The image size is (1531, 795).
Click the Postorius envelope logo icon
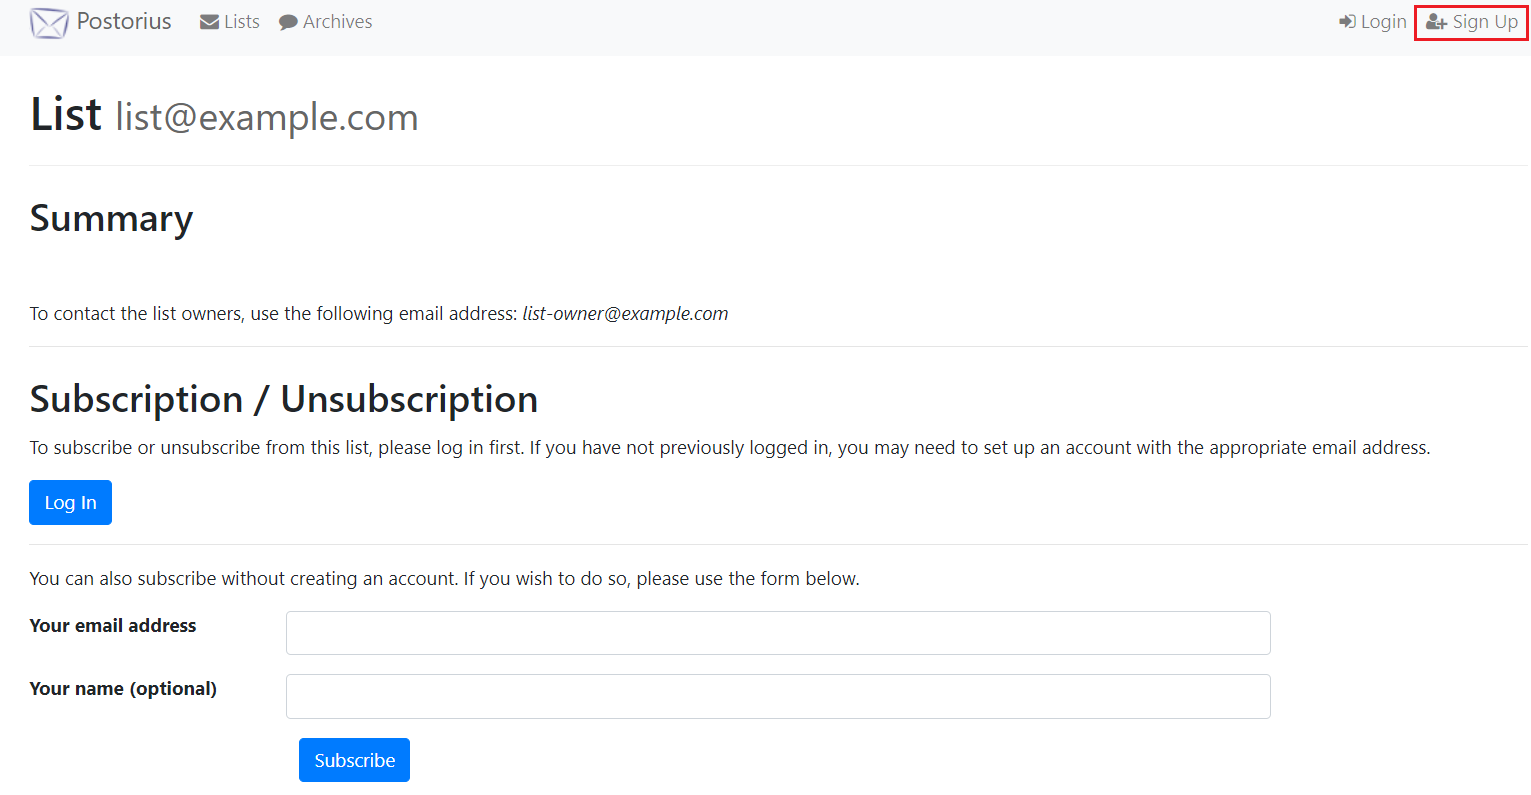click(x=49, y=22)
